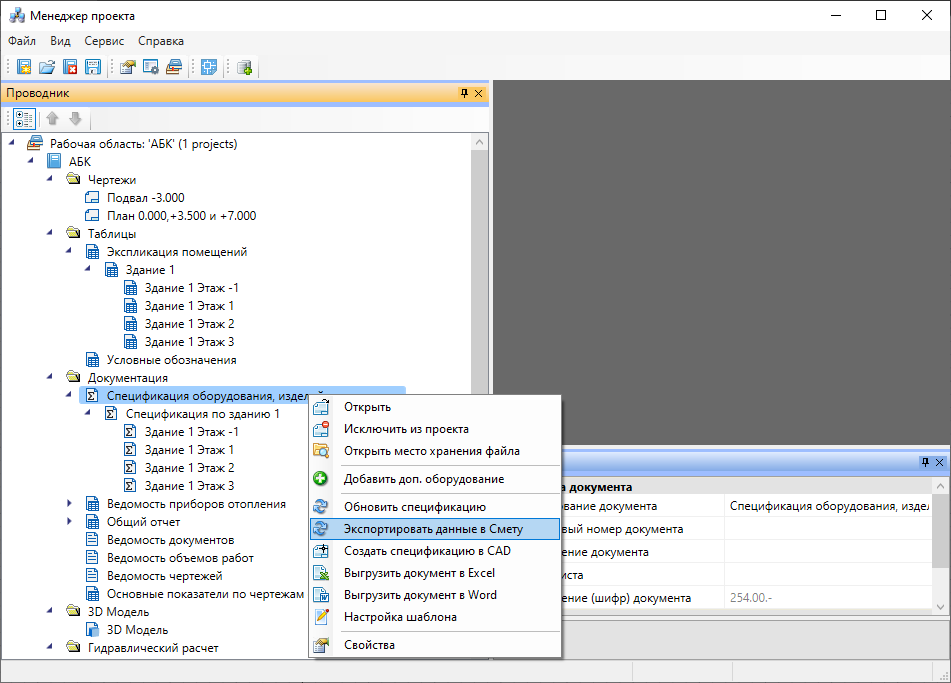Click the new project toolbar icon
Viewport: 951px width, 683px height.
point(24,67)
